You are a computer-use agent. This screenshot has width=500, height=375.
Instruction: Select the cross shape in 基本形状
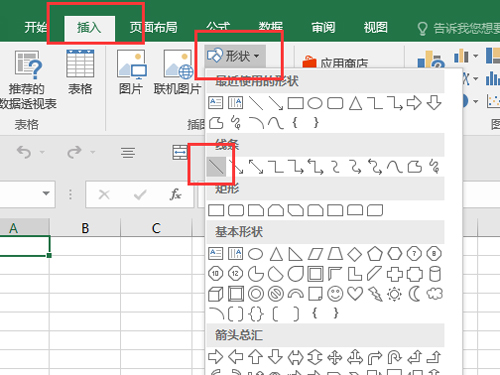coord(395,274)
